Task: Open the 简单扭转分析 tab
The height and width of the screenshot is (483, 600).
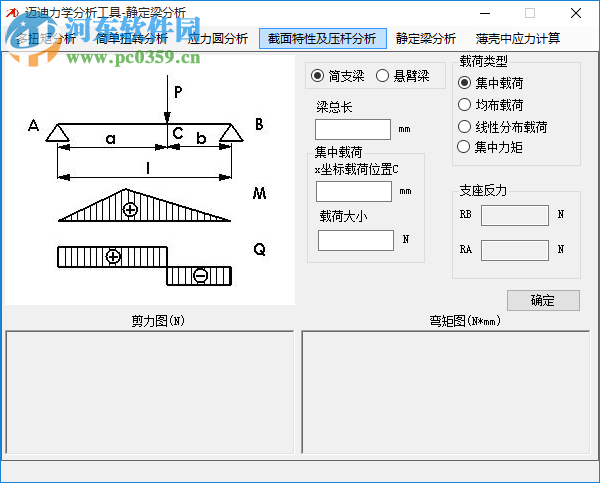Action: (131, 38)
